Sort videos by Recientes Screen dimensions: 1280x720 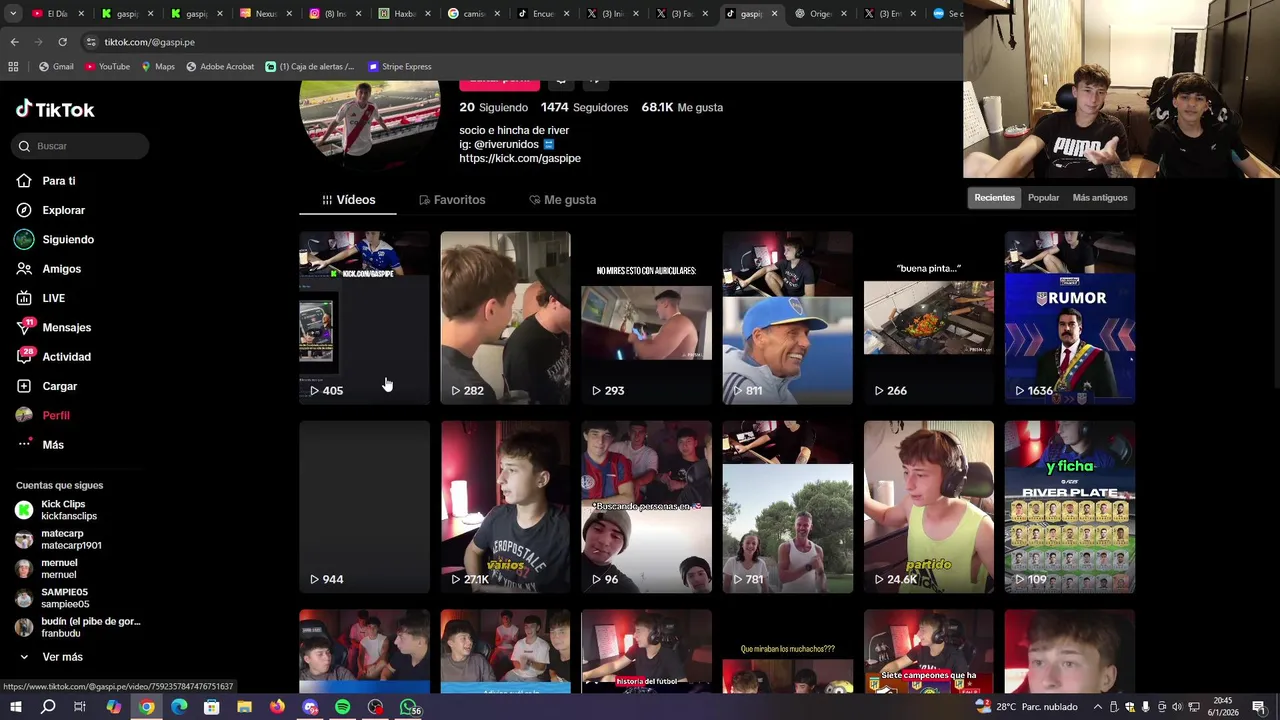994,198
